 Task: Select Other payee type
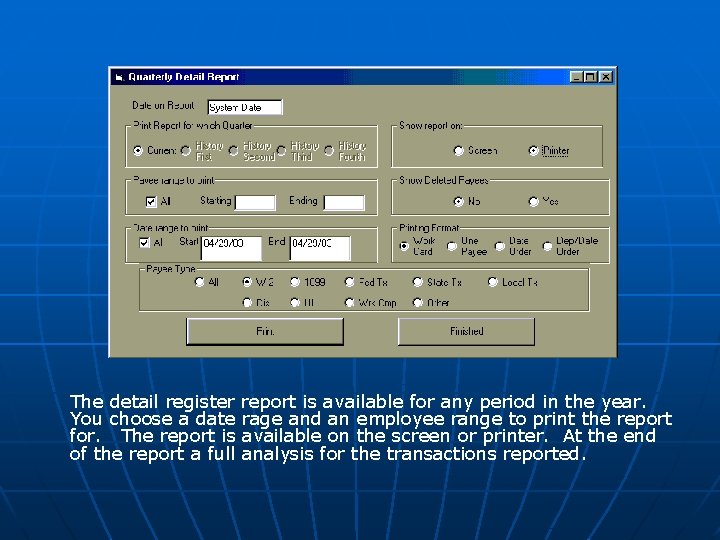(417, 303)
